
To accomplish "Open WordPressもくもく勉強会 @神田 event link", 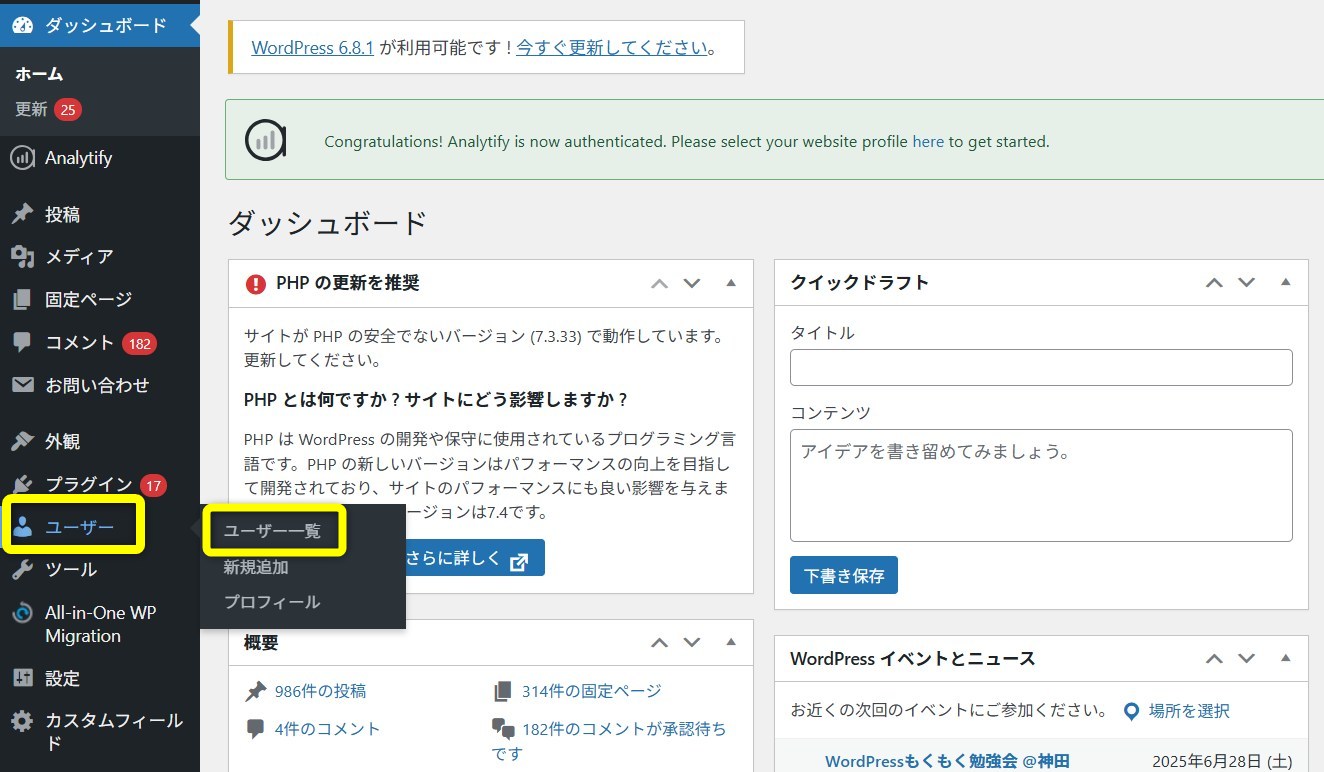I will [x=947, y=761].
